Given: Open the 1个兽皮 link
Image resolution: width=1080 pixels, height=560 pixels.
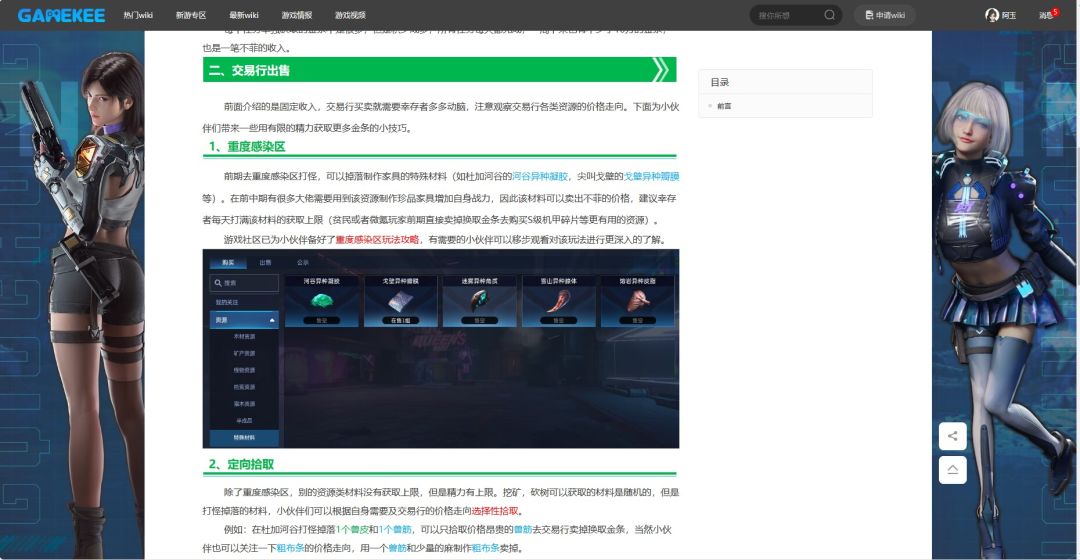Looking at the screenshot, I should point(352,530).
